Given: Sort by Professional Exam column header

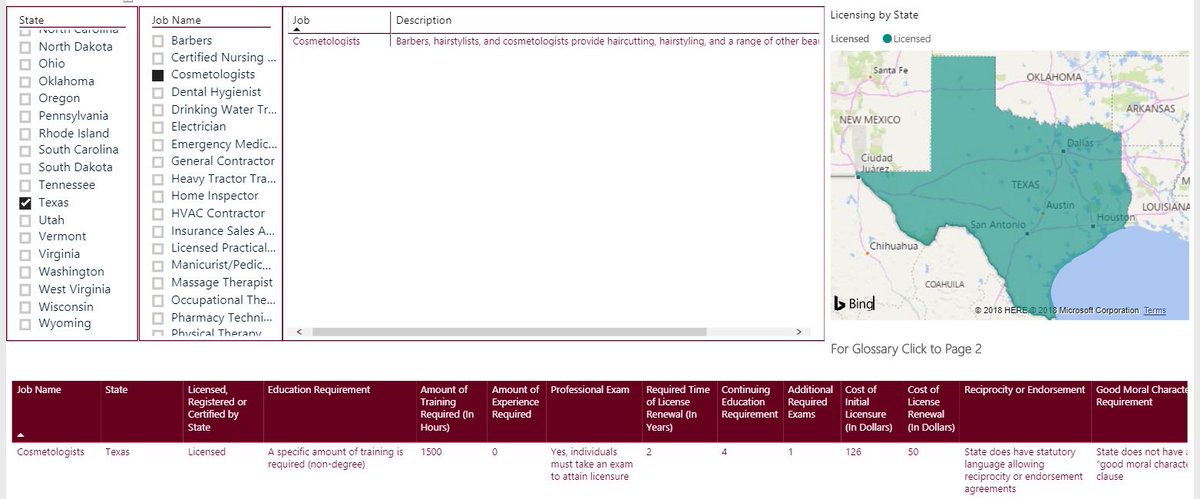Looking at the screenshot, I should point(590,390).
